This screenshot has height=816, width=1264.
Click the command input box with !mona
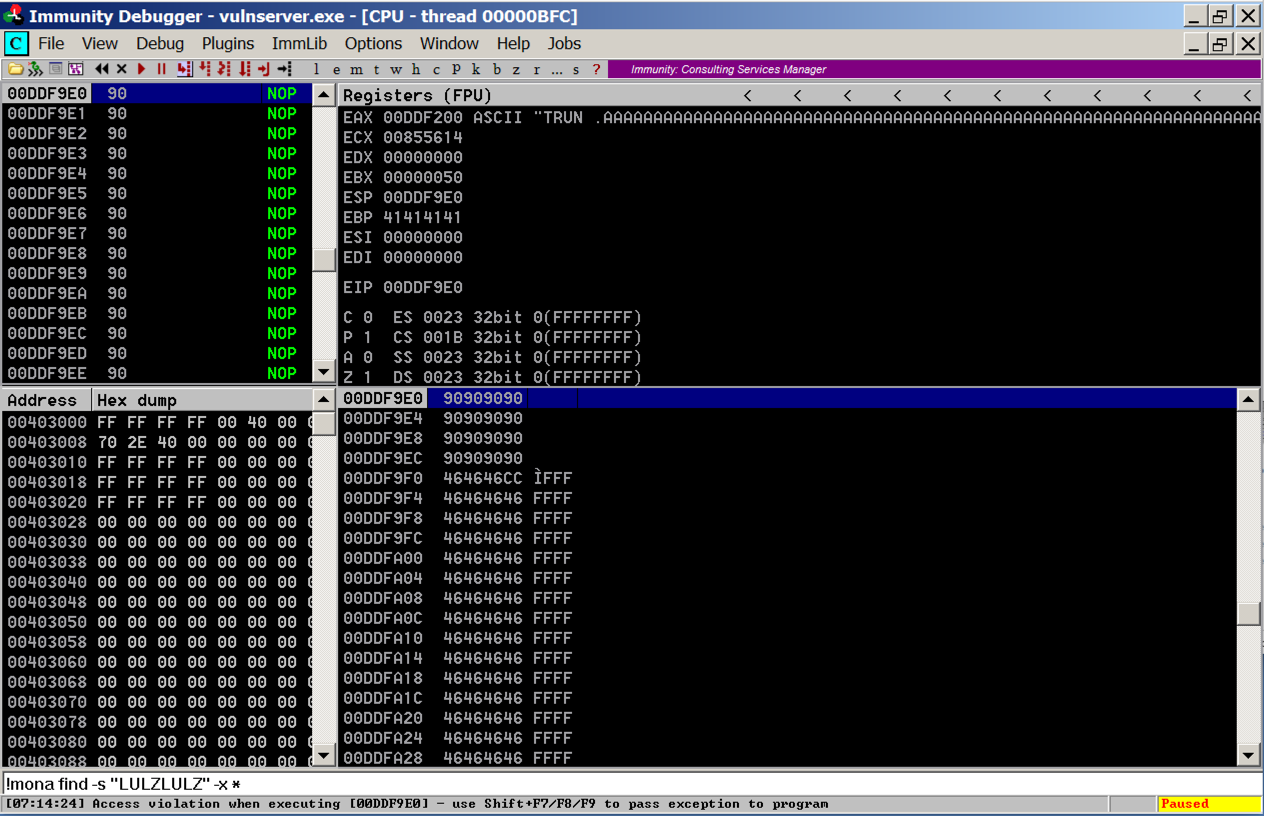[x=632, y=784]
